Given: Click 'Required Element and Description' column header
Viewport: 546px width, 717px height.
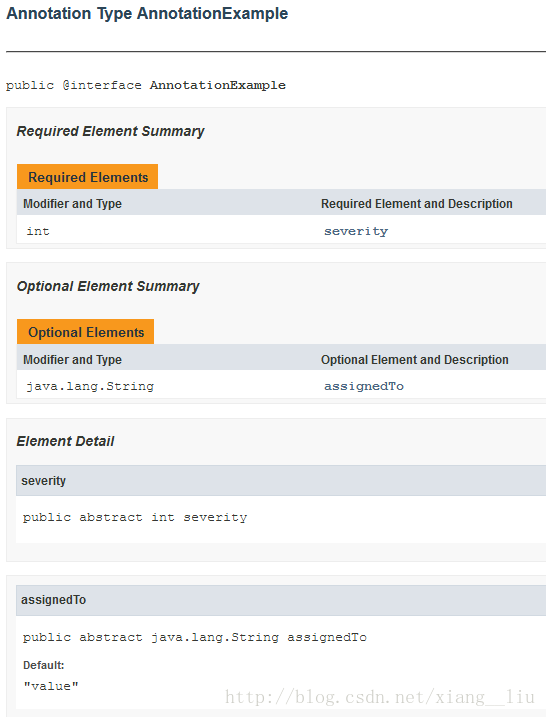Looking at the screenshot, I should coord(417,204).
